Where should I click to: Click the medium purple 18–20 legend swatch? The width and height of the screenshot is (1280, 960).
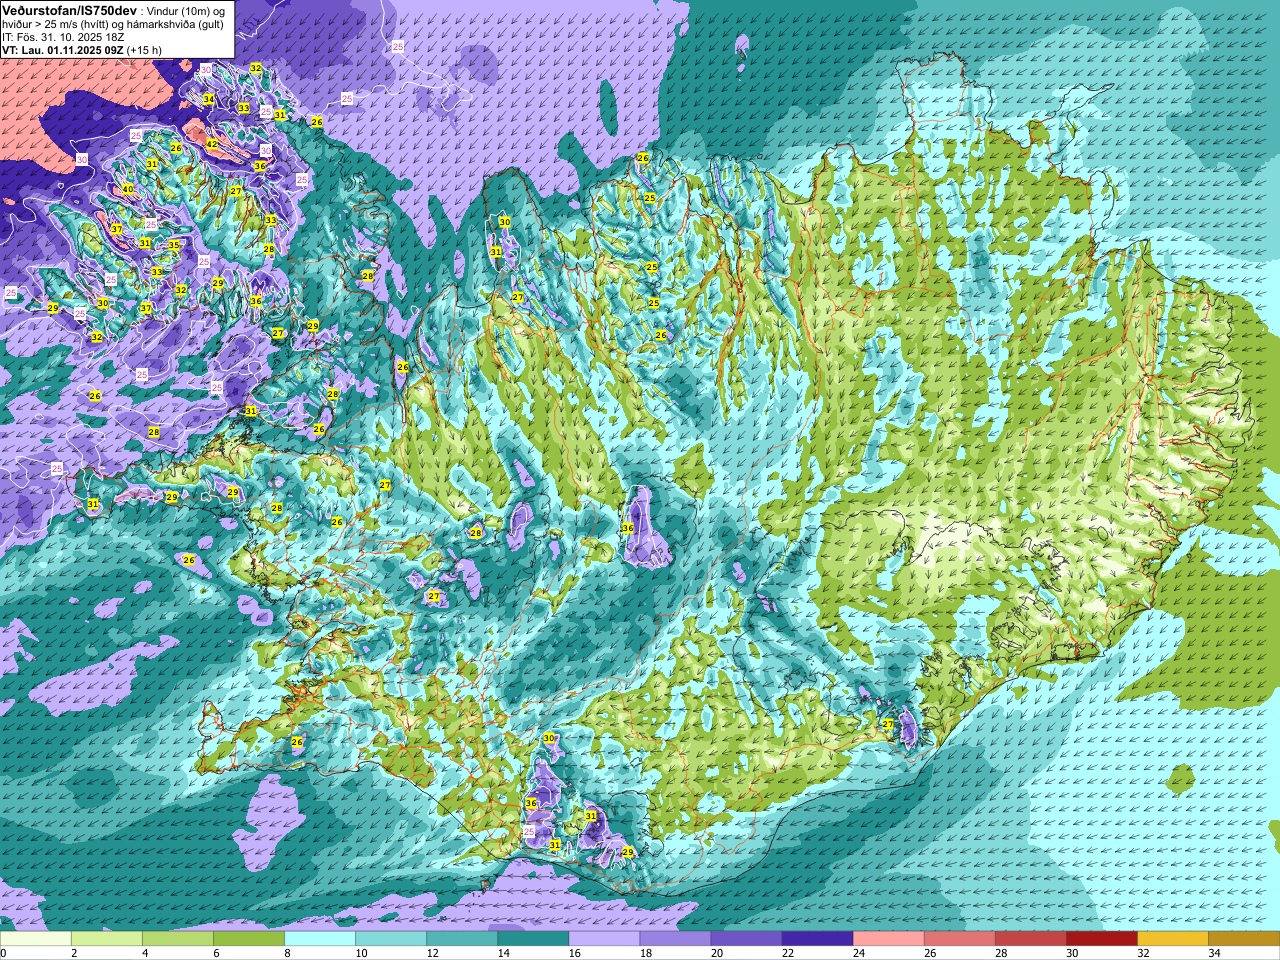tap(675, 939)
